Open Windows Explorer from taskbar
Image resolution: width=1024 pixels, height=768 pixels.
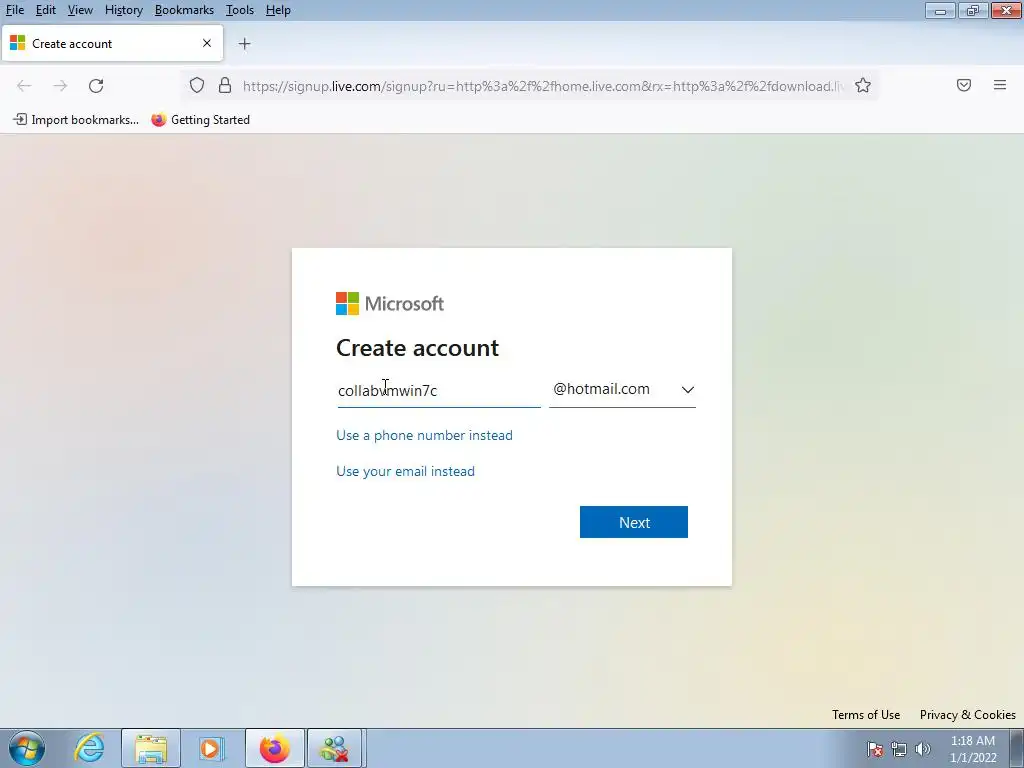pyautogui.click(x=151, y=748)
